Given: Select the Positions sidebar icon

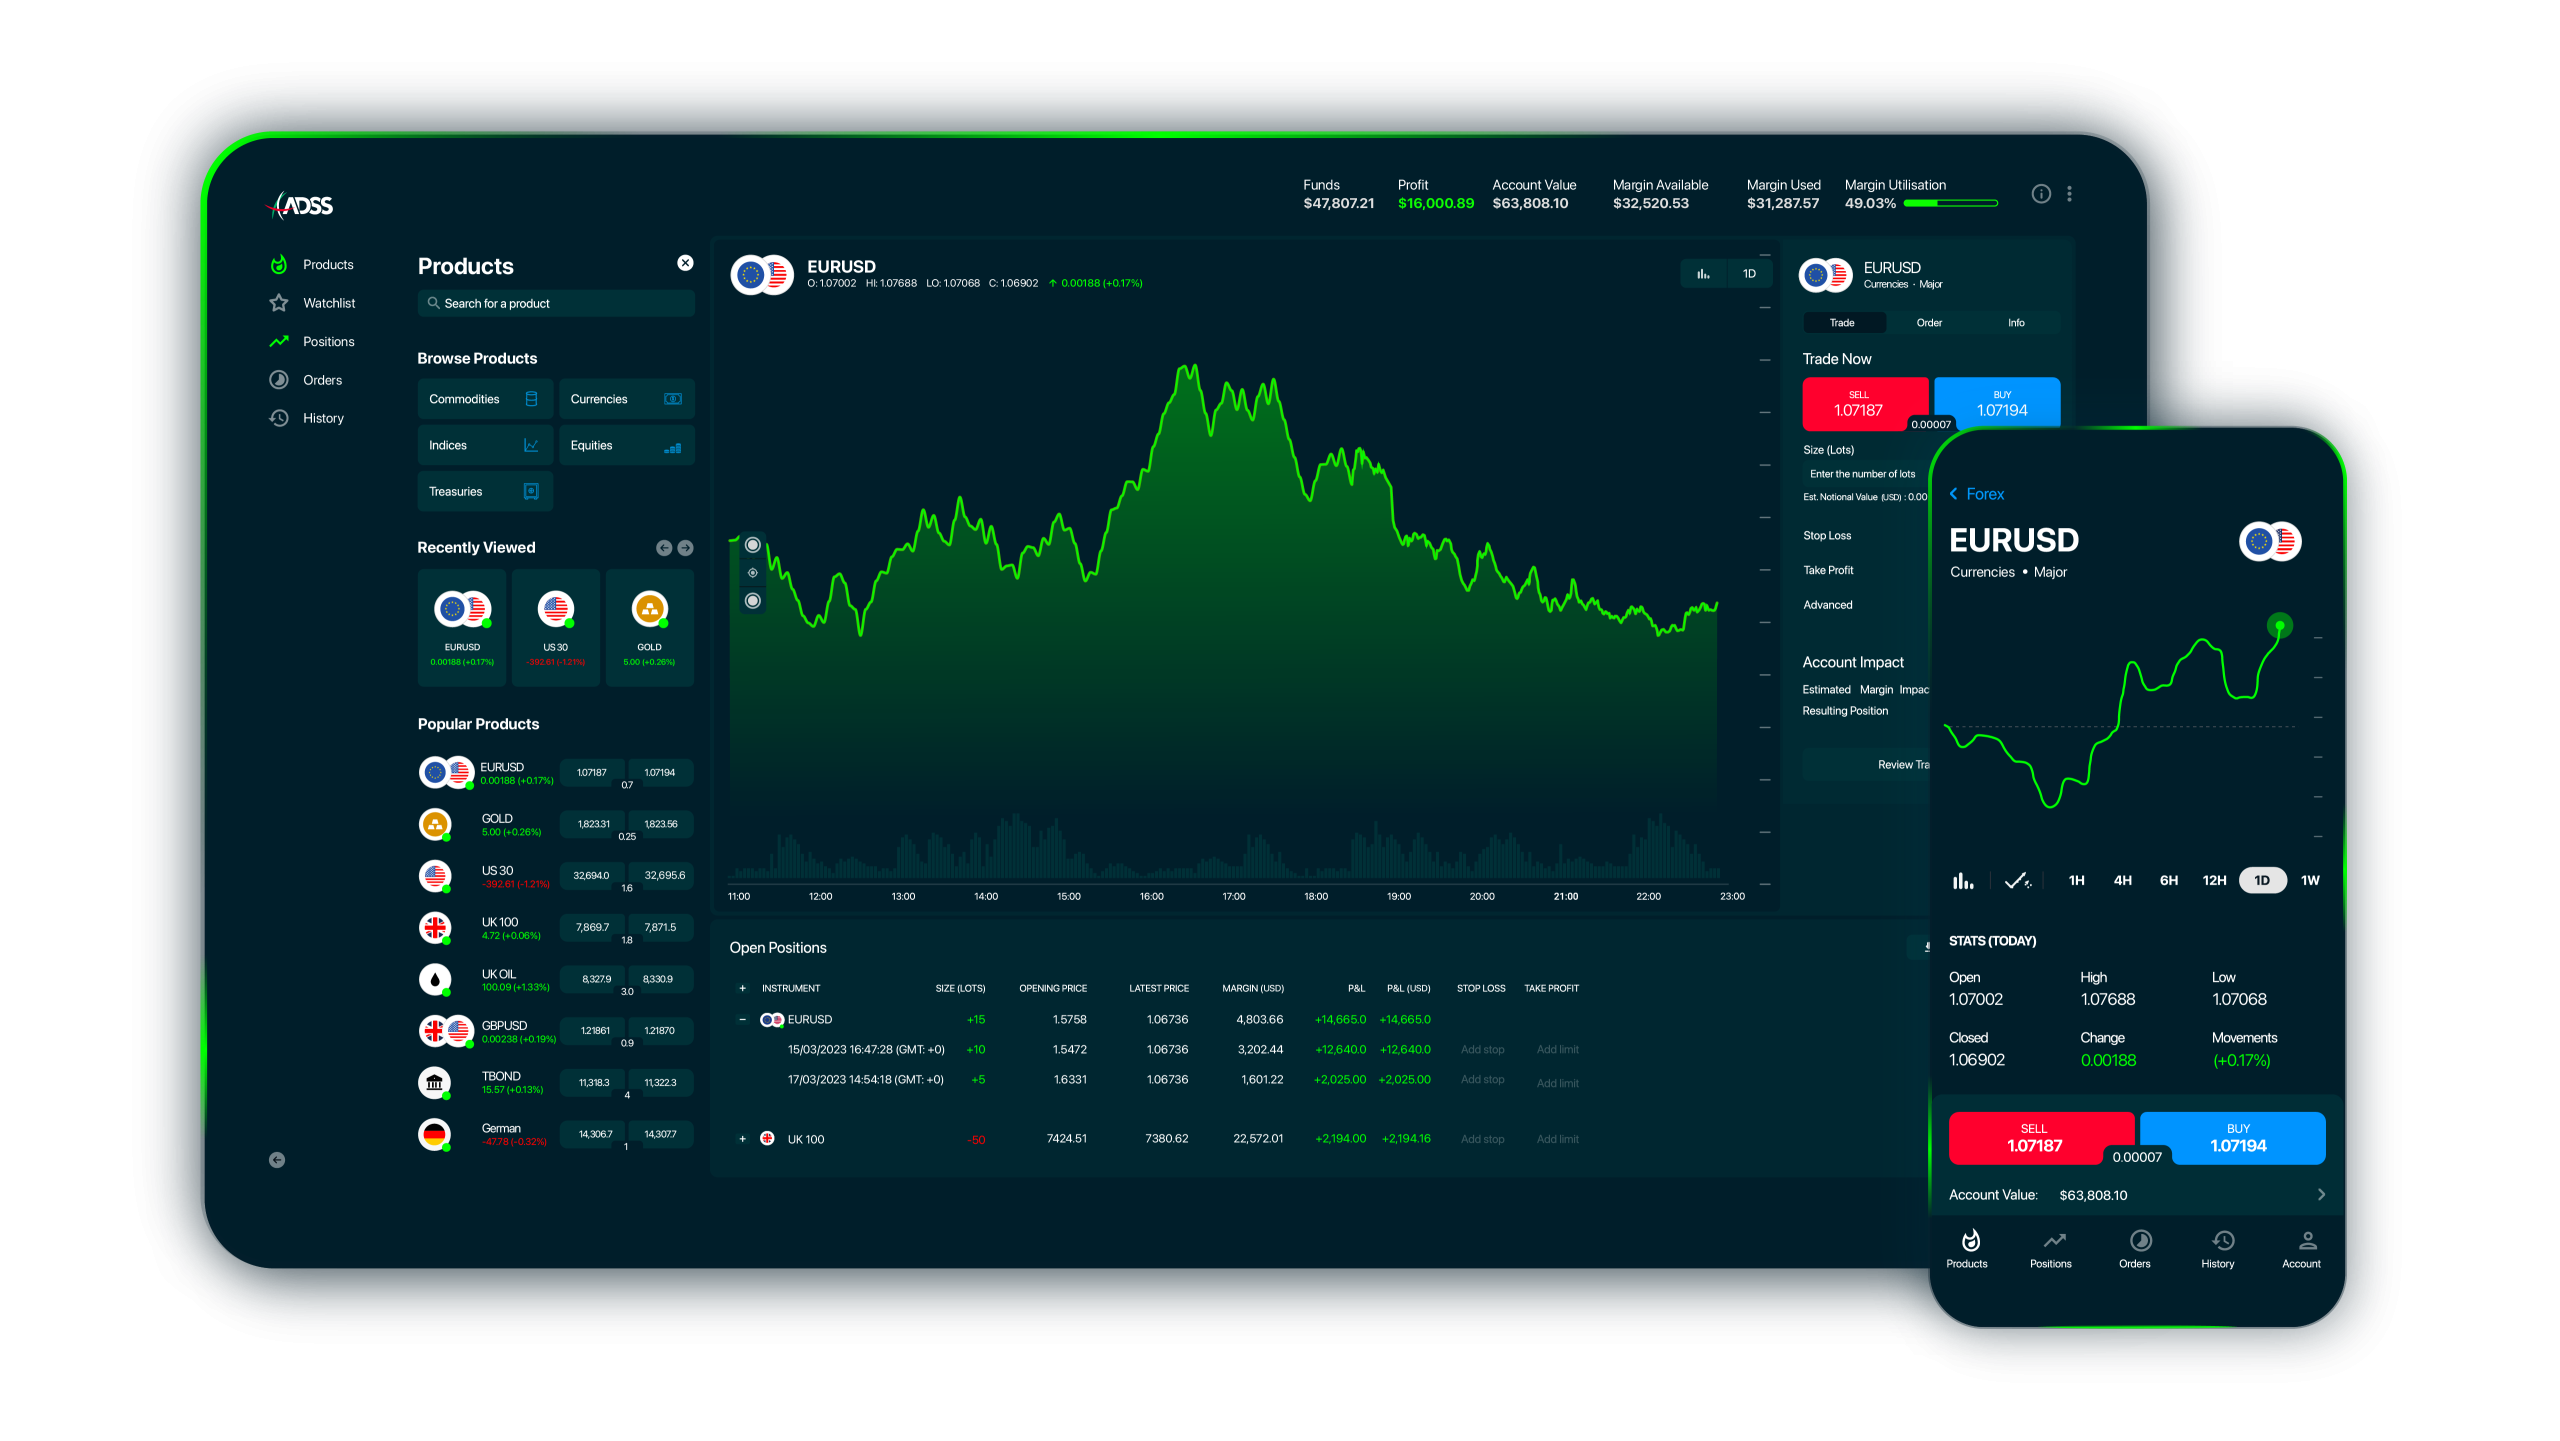Looking at the screenshot, I should pyautogui.click(x=279, y=341).
